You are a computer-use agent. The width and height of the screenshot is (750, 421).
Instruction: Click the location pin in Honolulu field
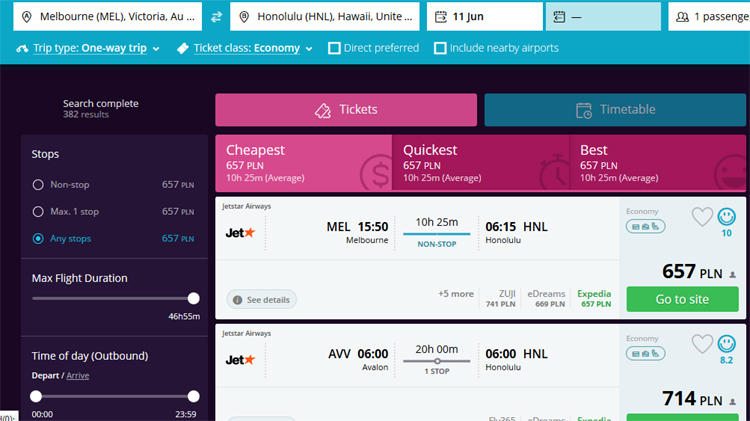(244, 17)
